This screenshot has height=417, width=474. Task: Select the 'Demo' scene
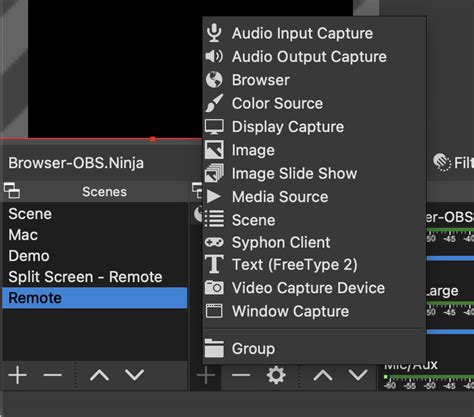[95, 256]
